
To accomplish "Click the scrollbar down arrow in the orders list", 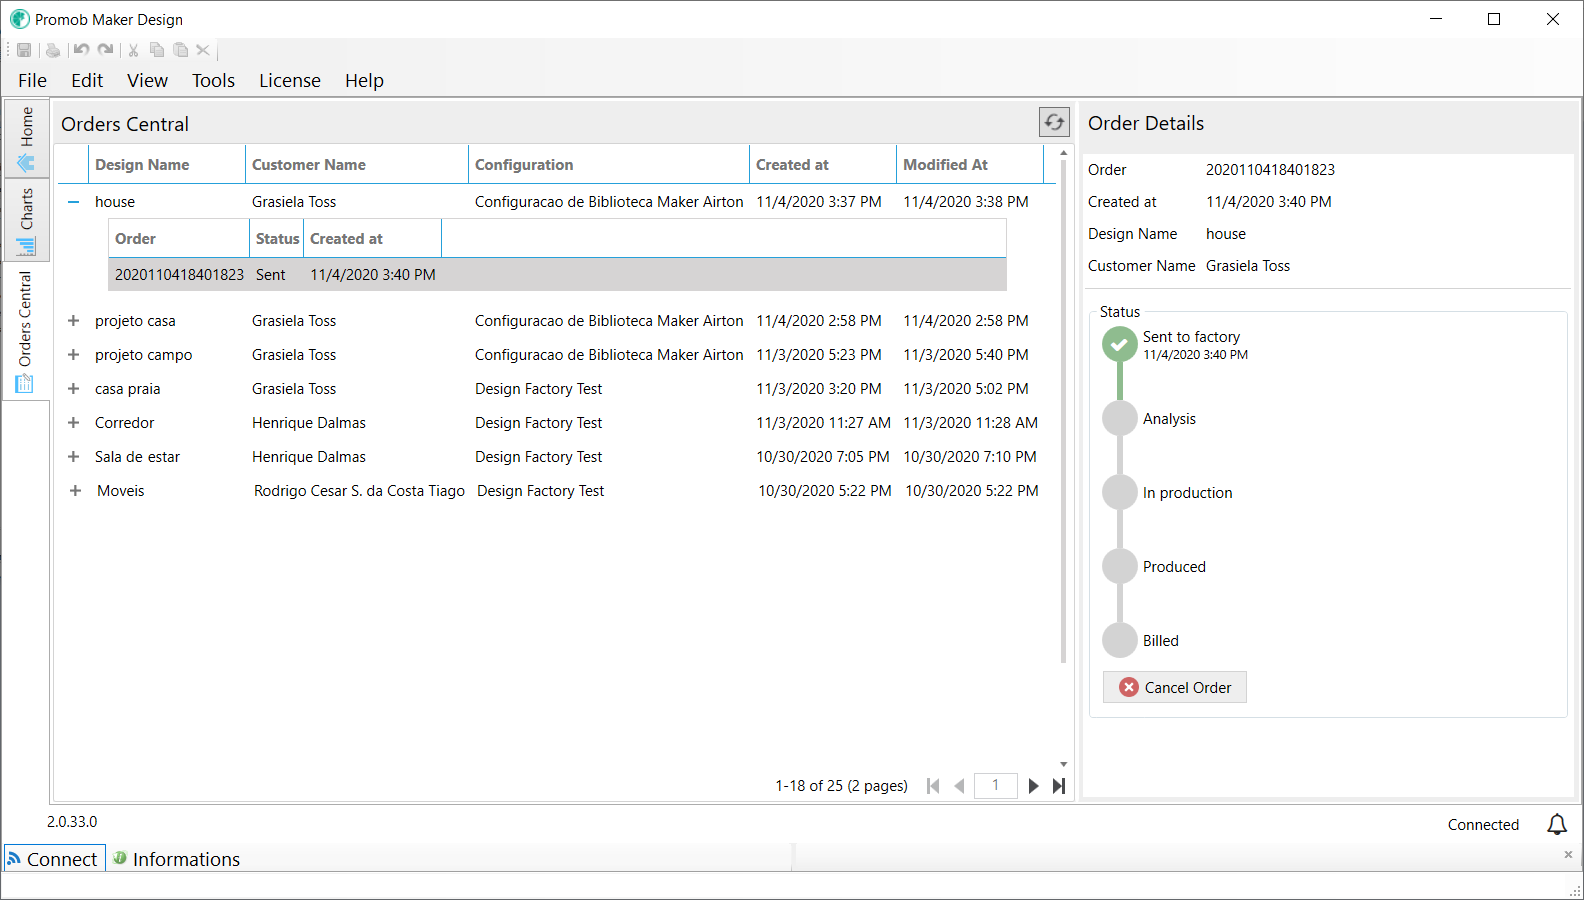I will (x=1063, y=764).
